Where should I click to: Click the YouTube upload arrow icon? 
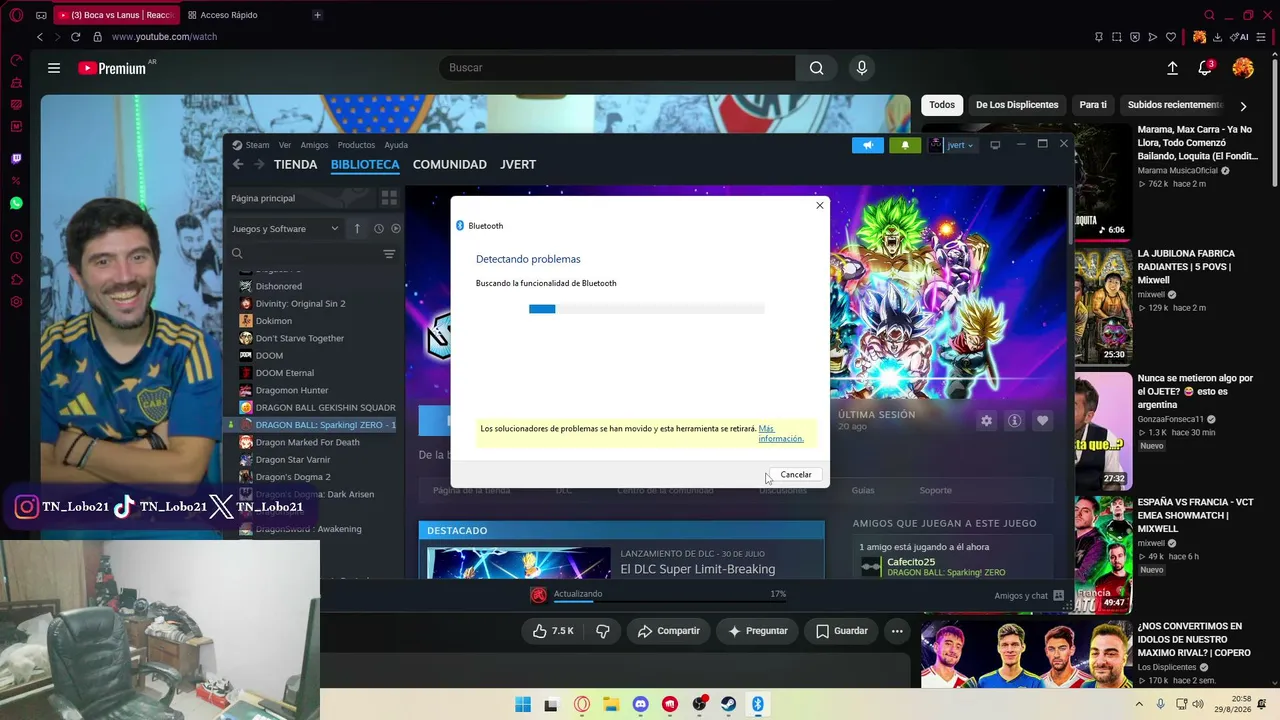[x=1172, y=68]
